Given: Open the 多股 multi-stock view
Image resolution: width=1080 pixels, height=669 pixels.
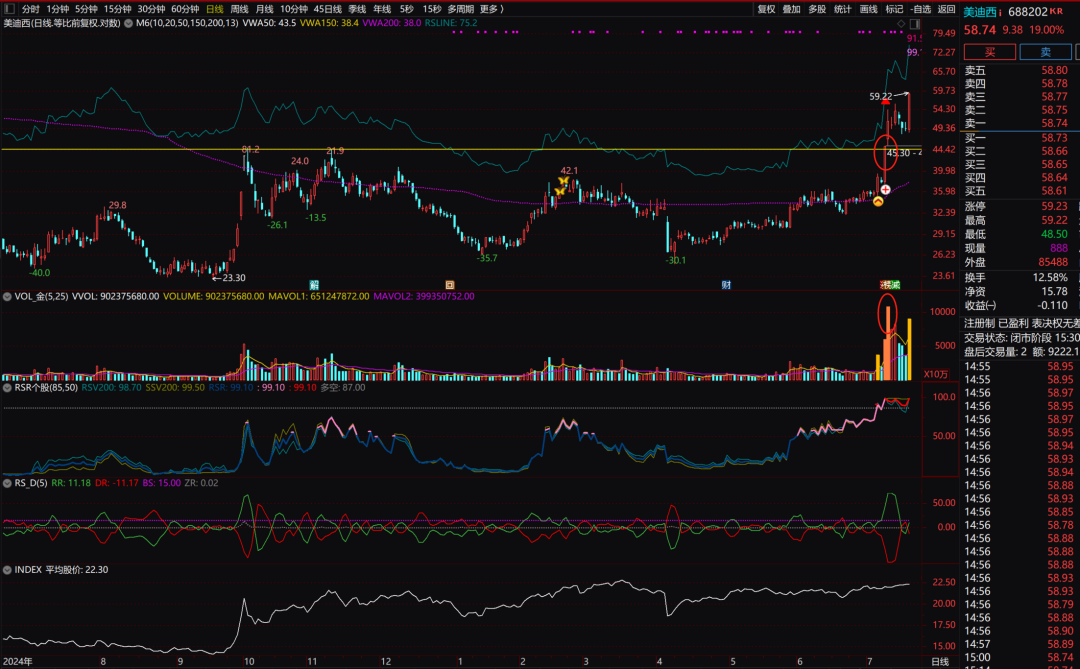Looking at the screenshot, I should click(x=817, y=9).
